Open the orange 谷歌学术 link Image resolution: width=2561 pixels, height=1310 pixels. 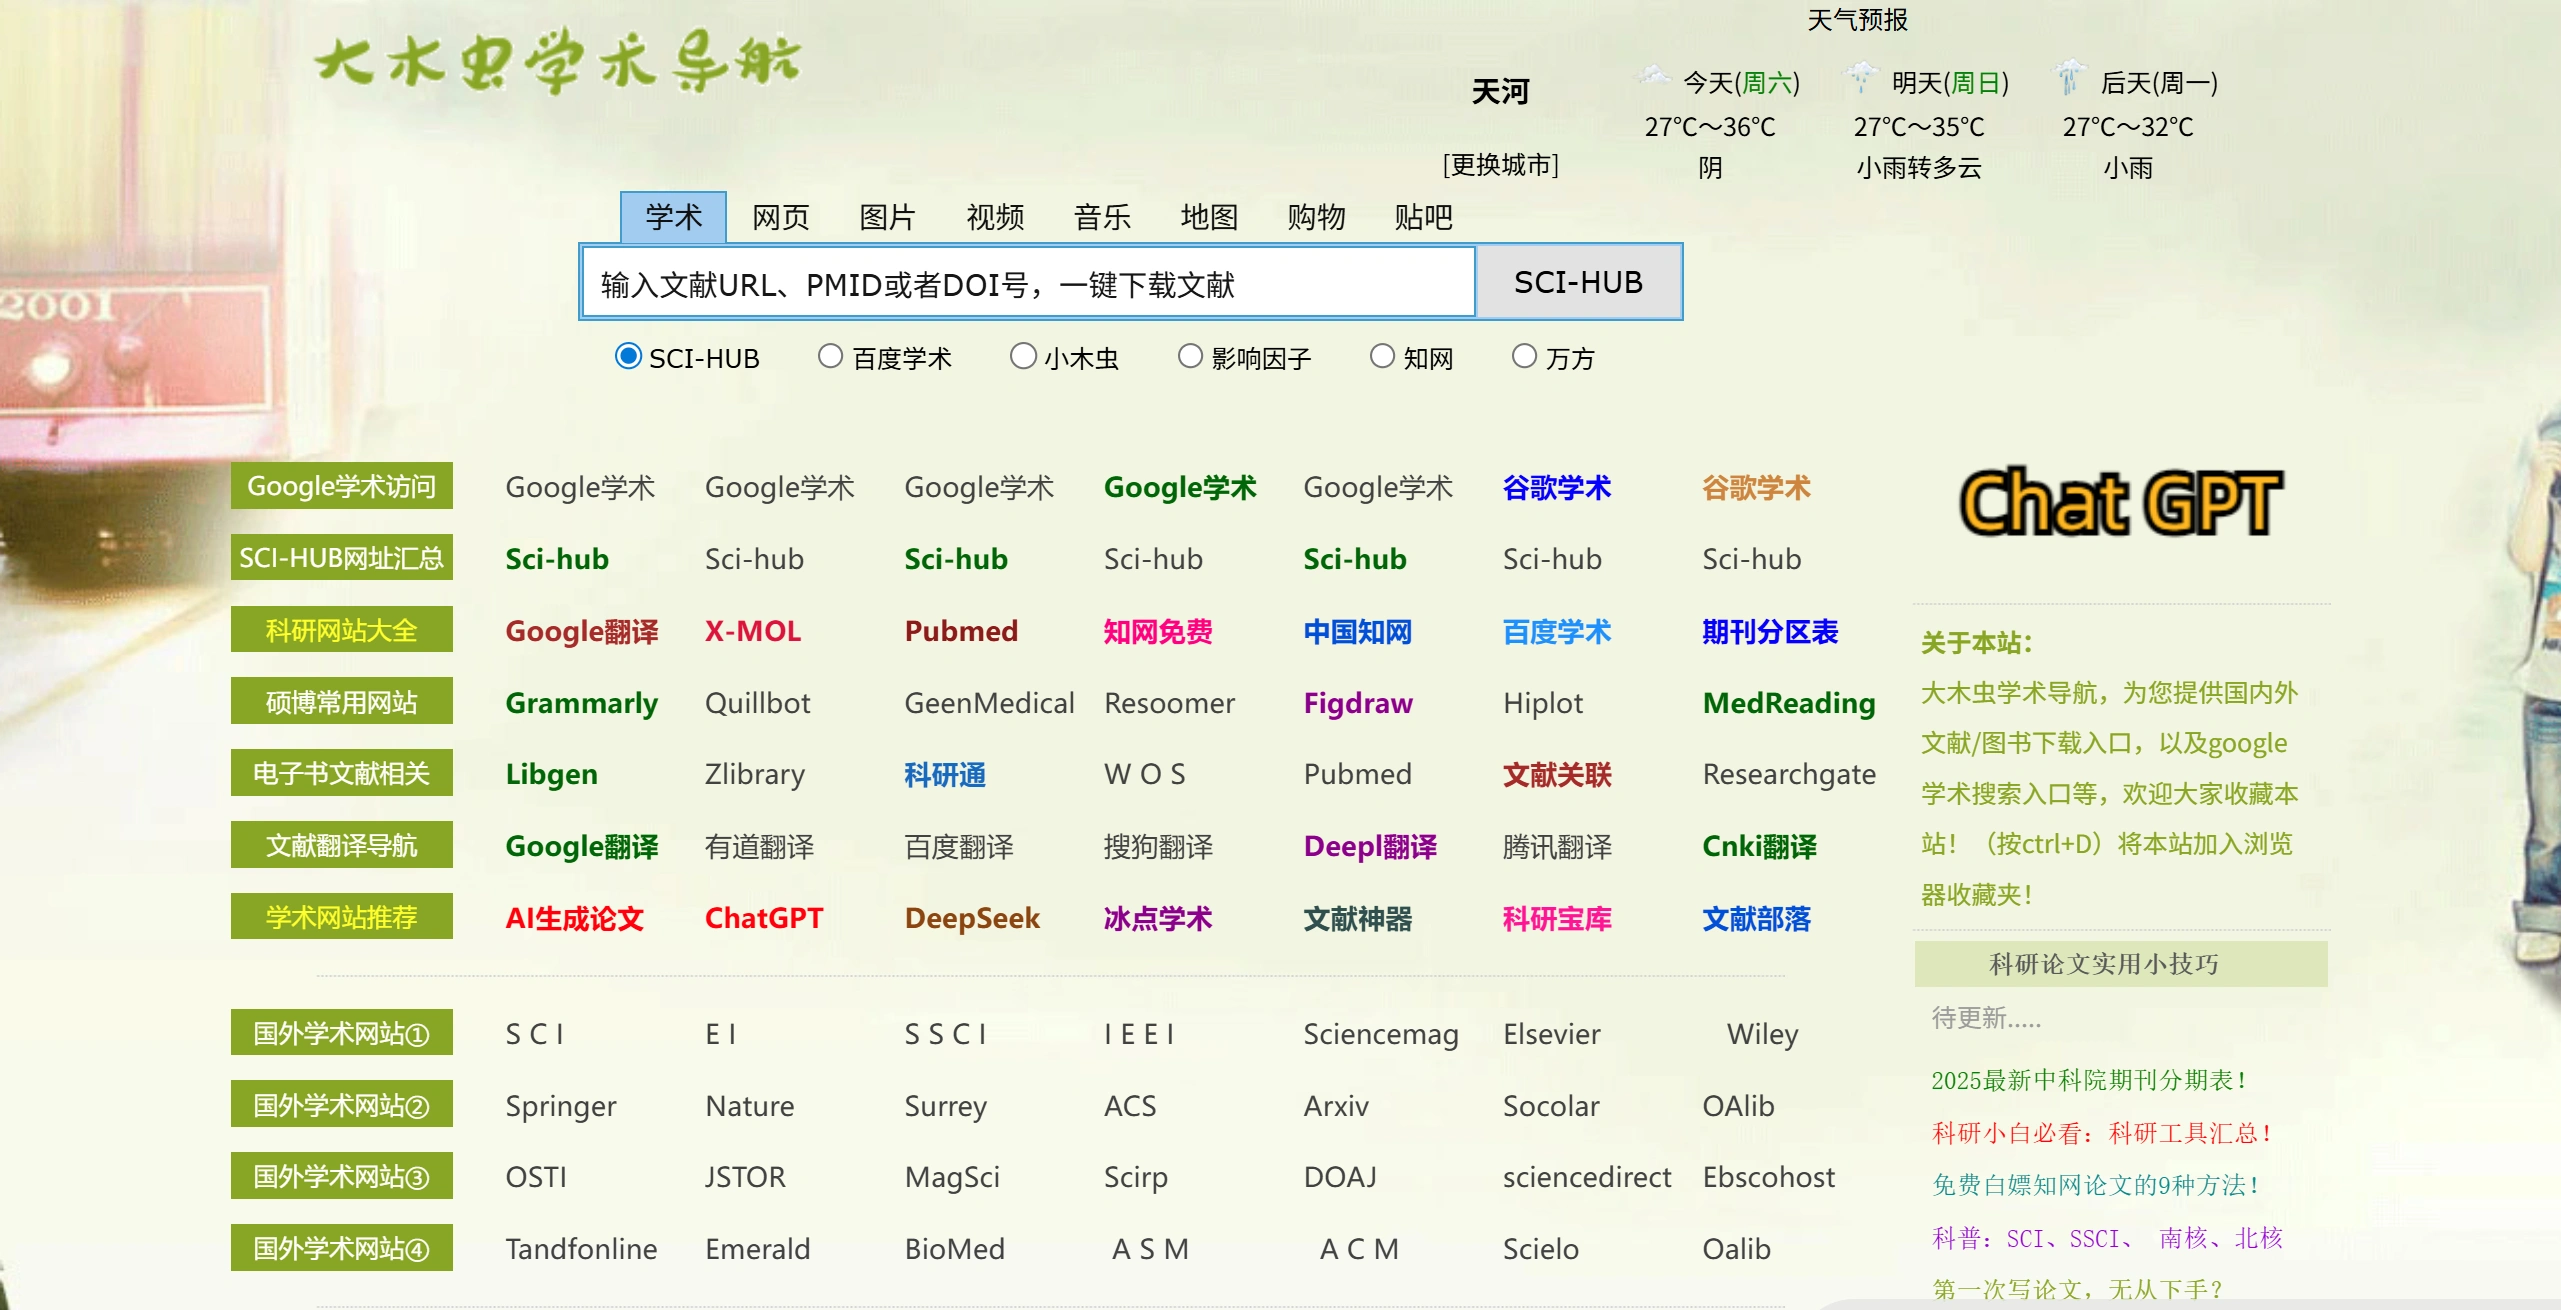tap(1757, 488)
